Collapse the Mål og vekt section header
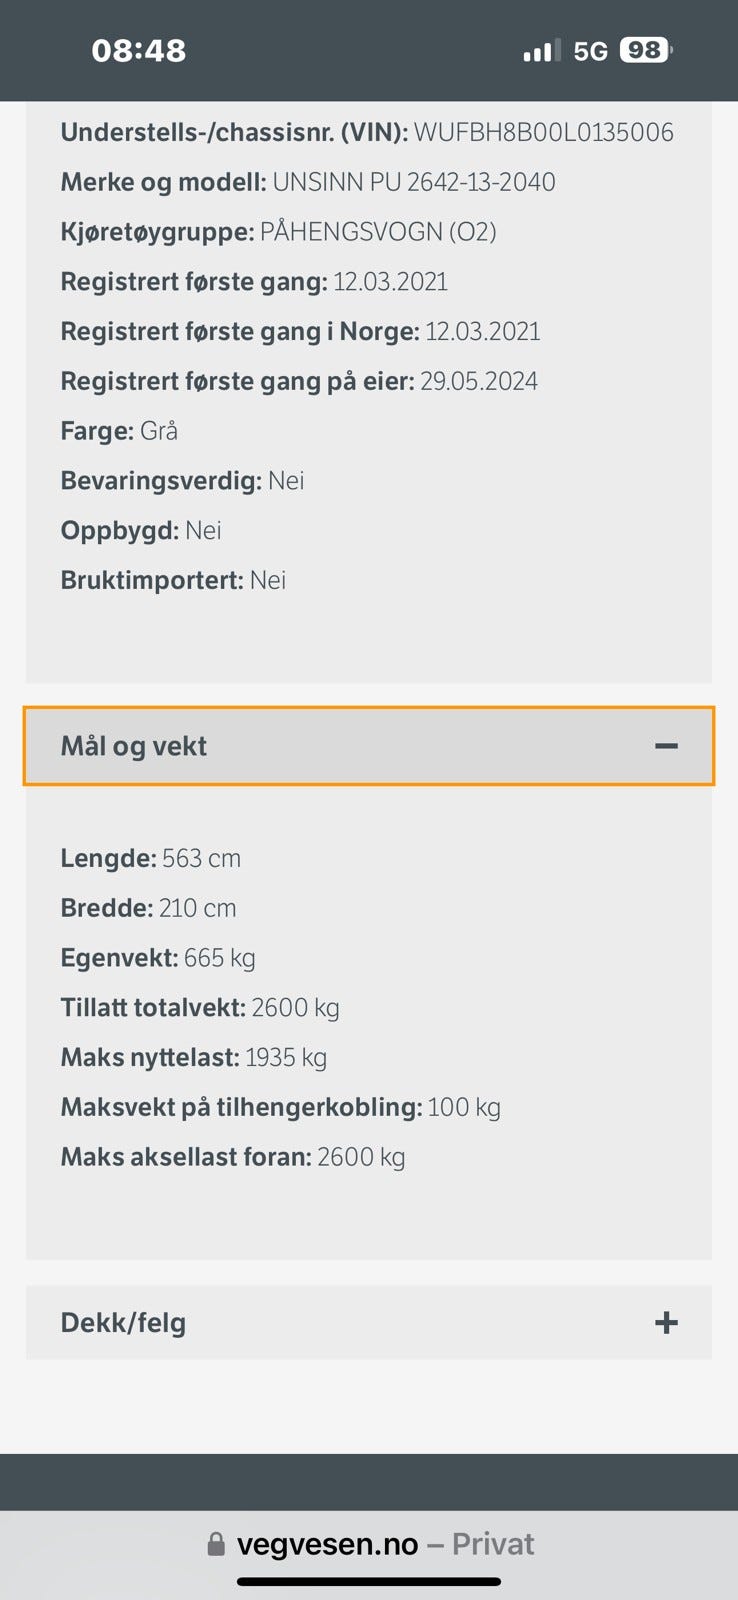This screenshot has height=1600, width=738. (x=134, y=746)
